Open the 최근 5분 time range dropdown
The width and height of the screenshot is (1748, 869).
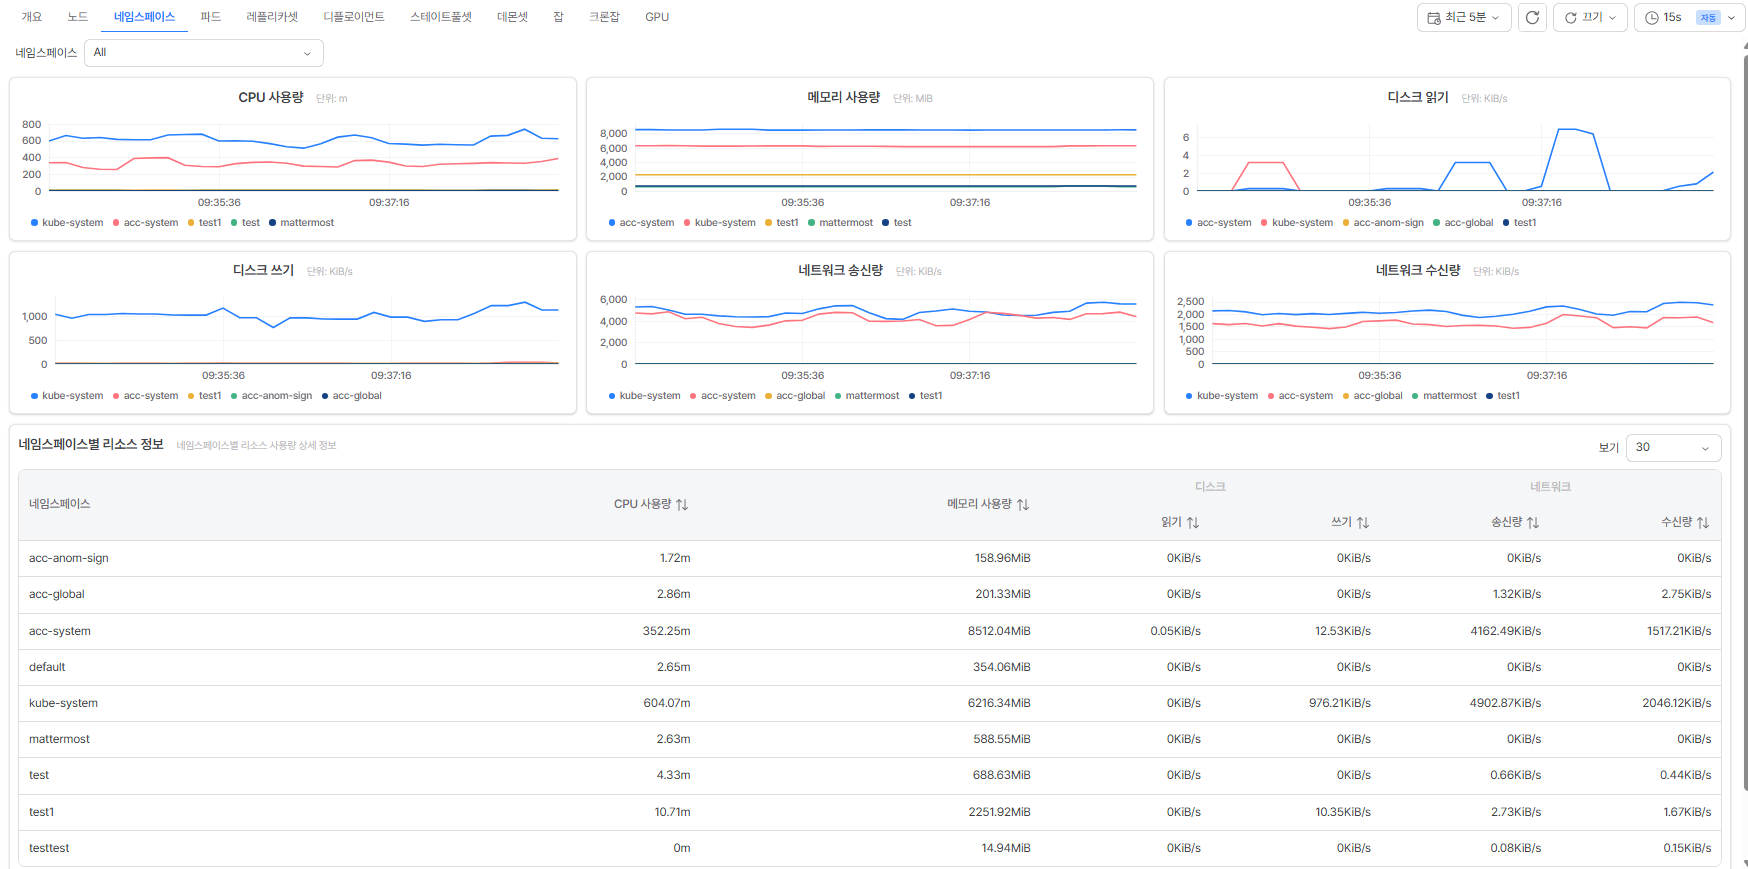[1463, 17]
